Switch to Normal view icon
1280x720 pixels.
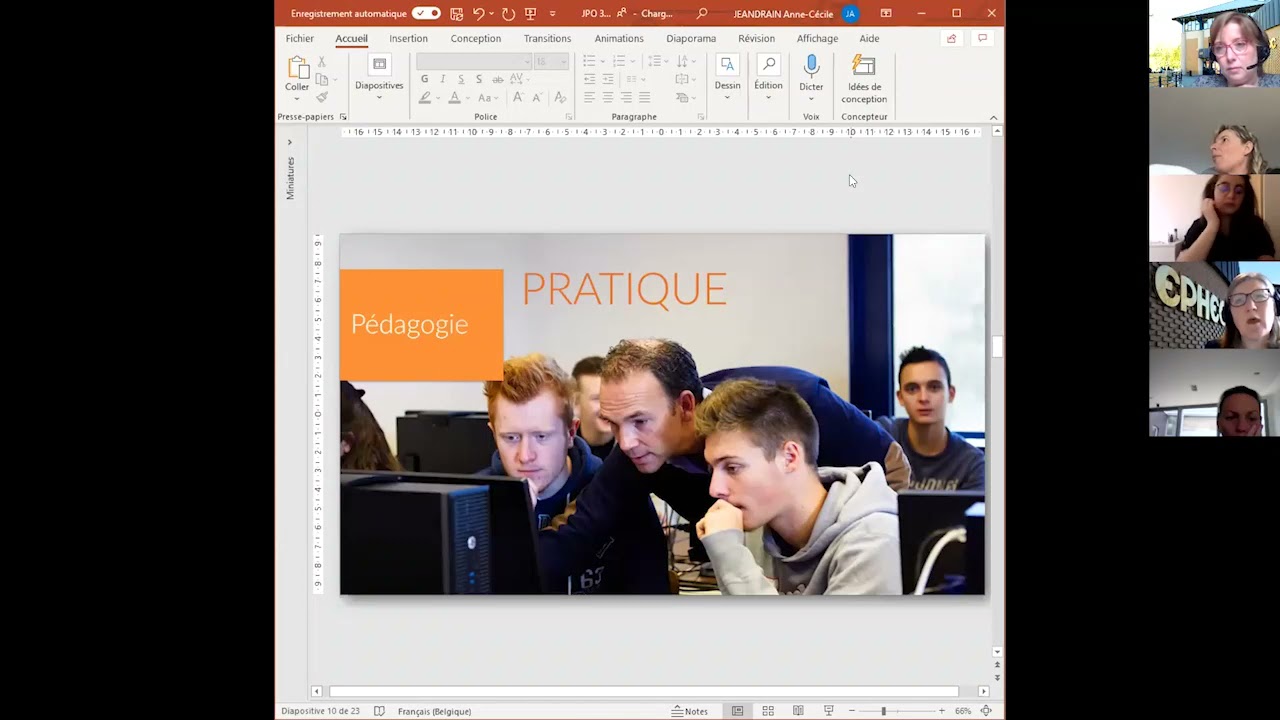pos(737,711)
